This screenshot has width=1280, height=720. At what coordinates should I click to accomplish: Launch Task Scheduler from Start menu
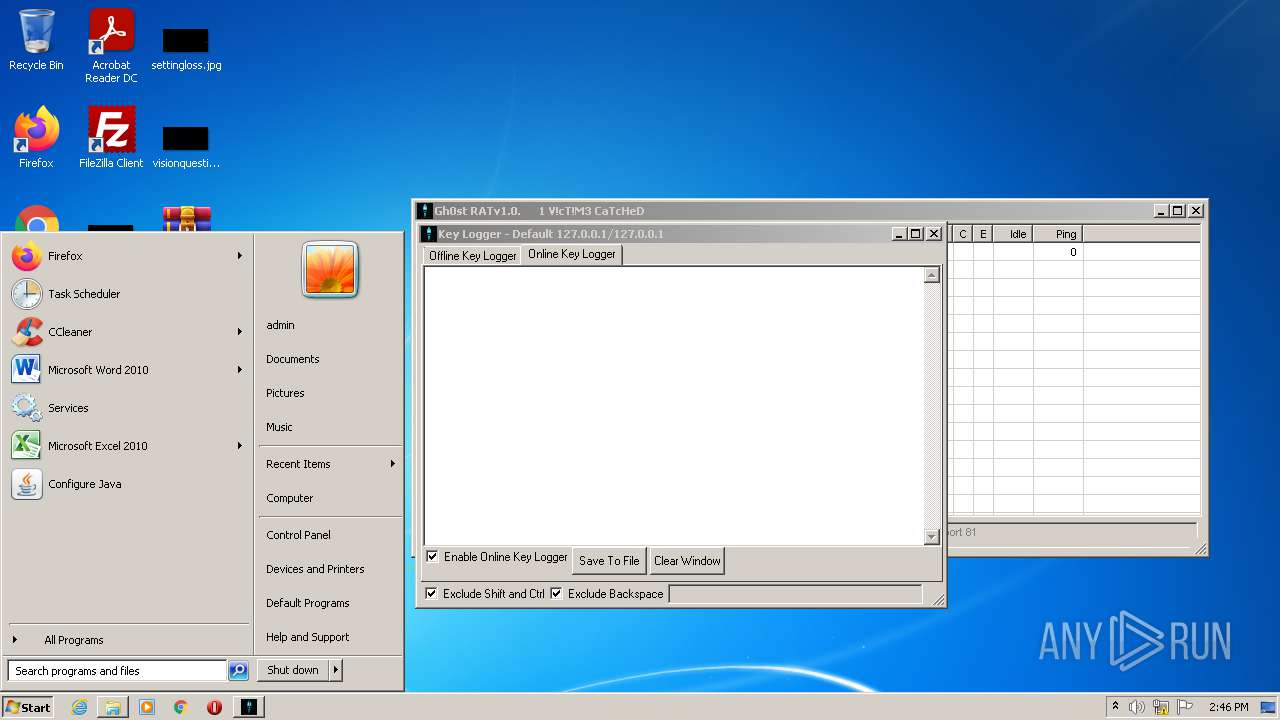tap(127, 294)
